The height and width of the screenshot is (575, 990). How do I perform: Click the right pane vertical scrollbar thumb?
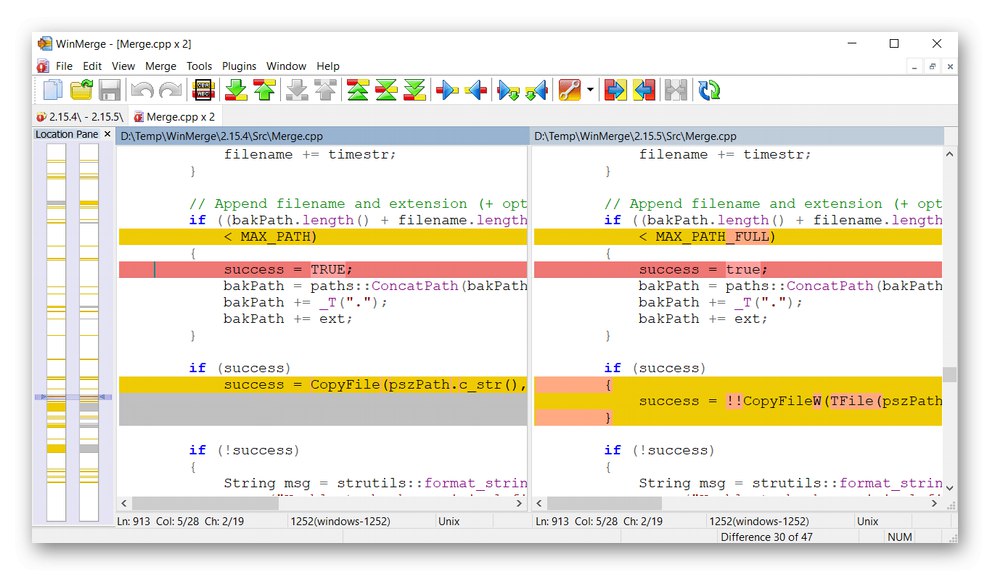949,374
